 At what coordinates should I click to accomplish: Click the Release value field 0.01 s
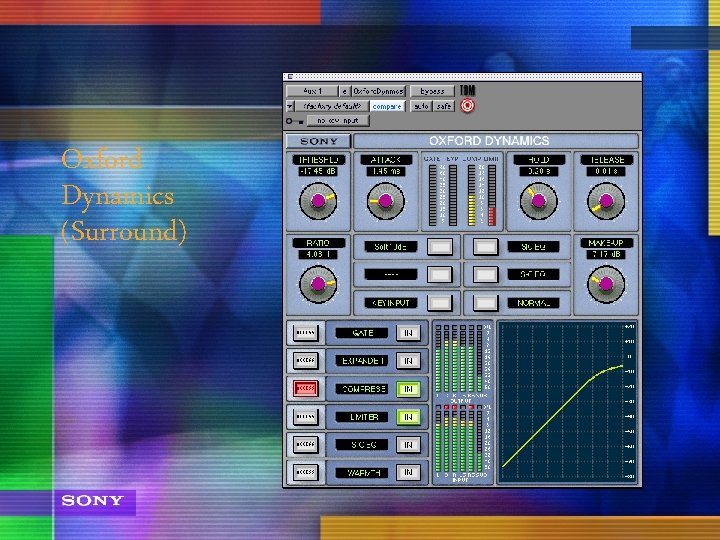[x=606, y=171]
